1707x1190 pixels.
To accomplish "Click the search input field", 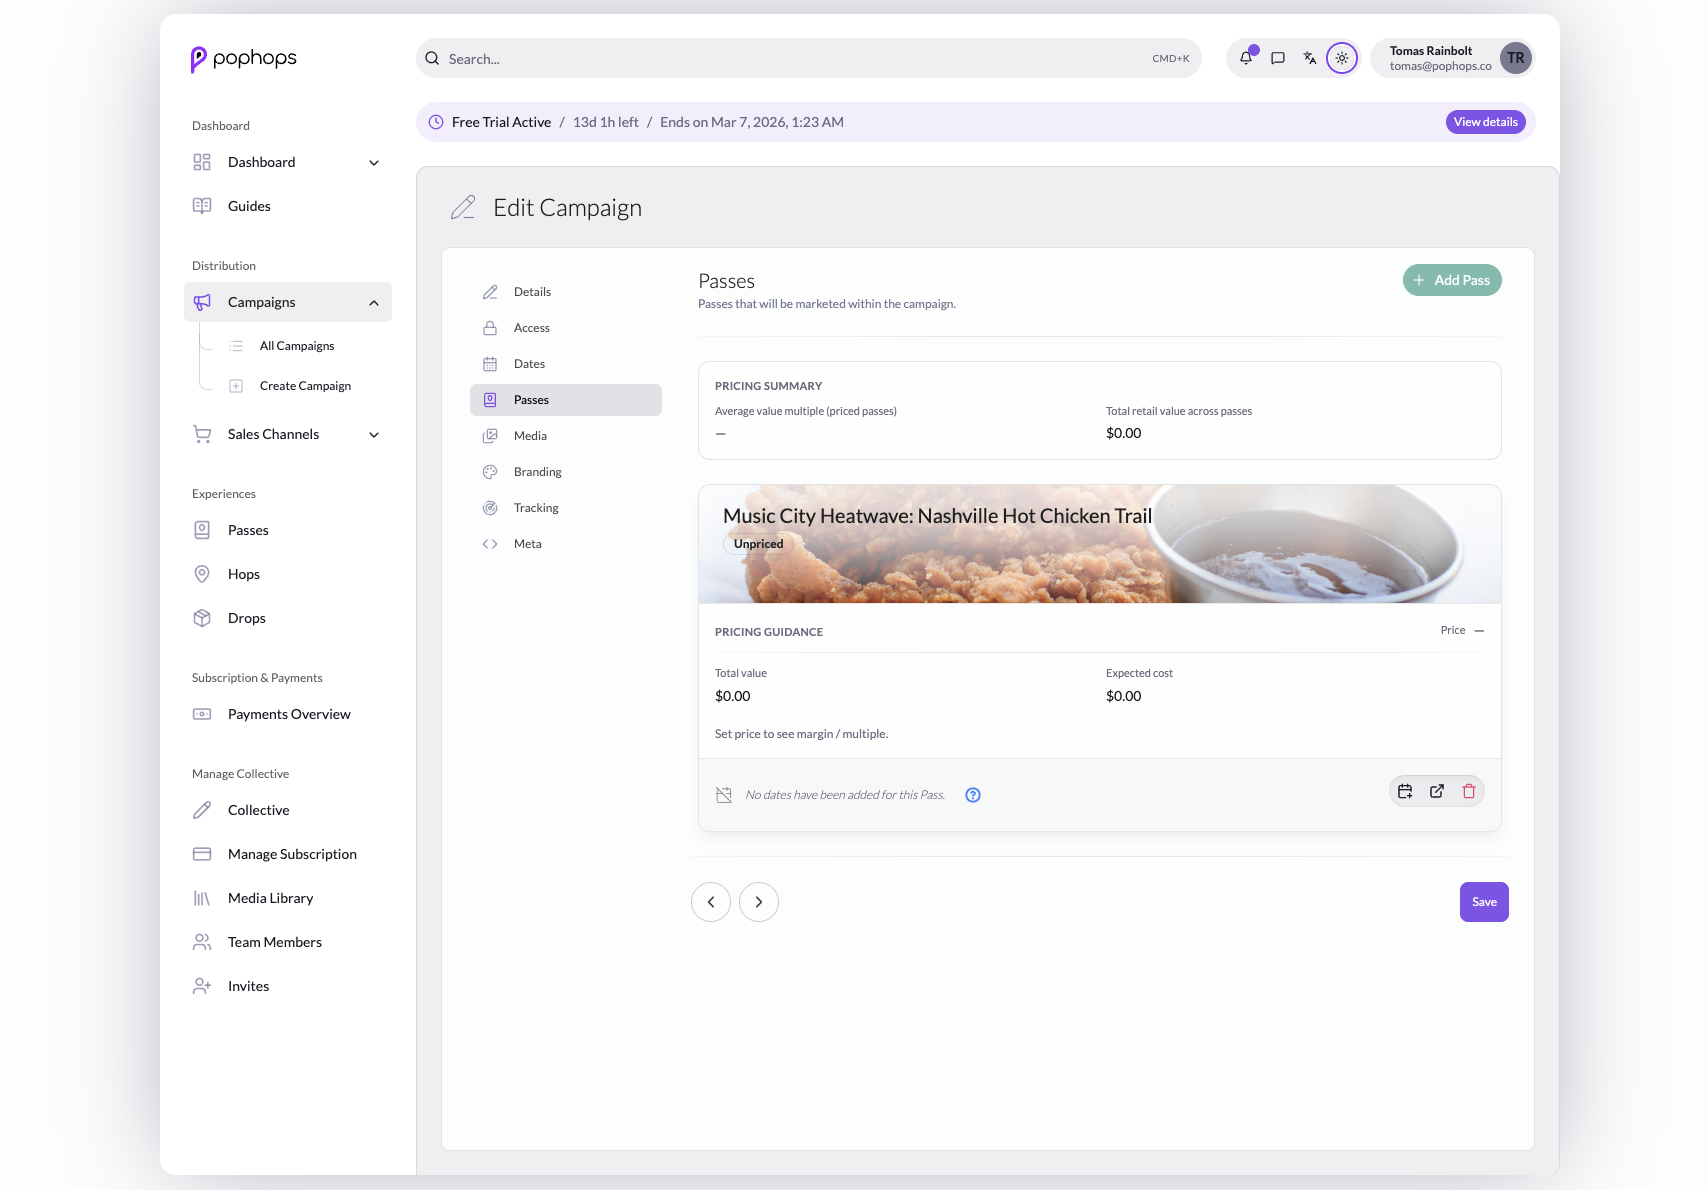I will [700, 58].
